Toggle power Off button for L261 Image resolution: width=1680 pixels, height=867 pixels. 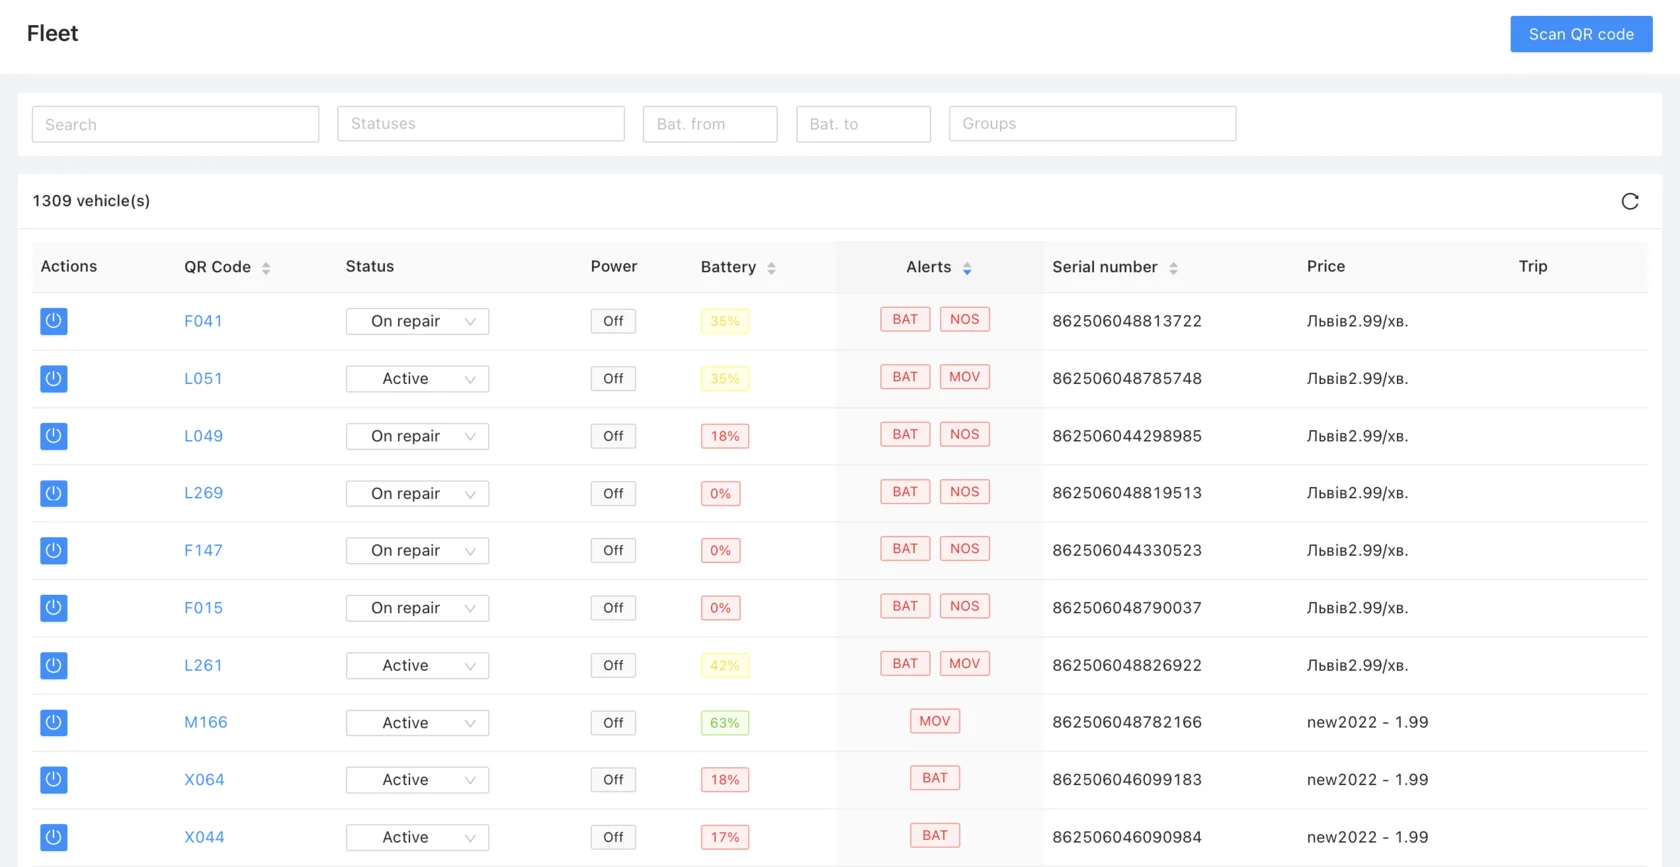point(613,665)
